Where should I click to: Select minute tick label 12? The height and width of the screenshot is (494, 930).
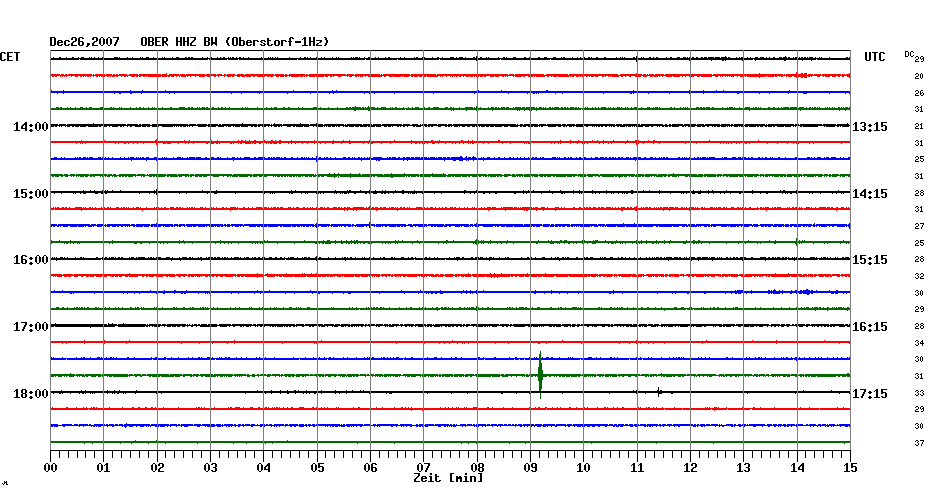tap(690, 468)
